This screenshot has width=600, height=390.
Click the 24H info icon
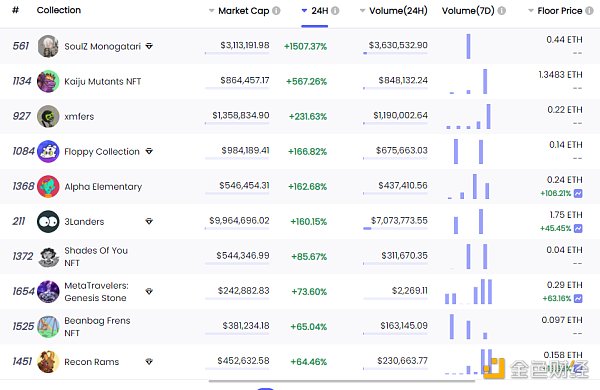click(x=335, y=11)
